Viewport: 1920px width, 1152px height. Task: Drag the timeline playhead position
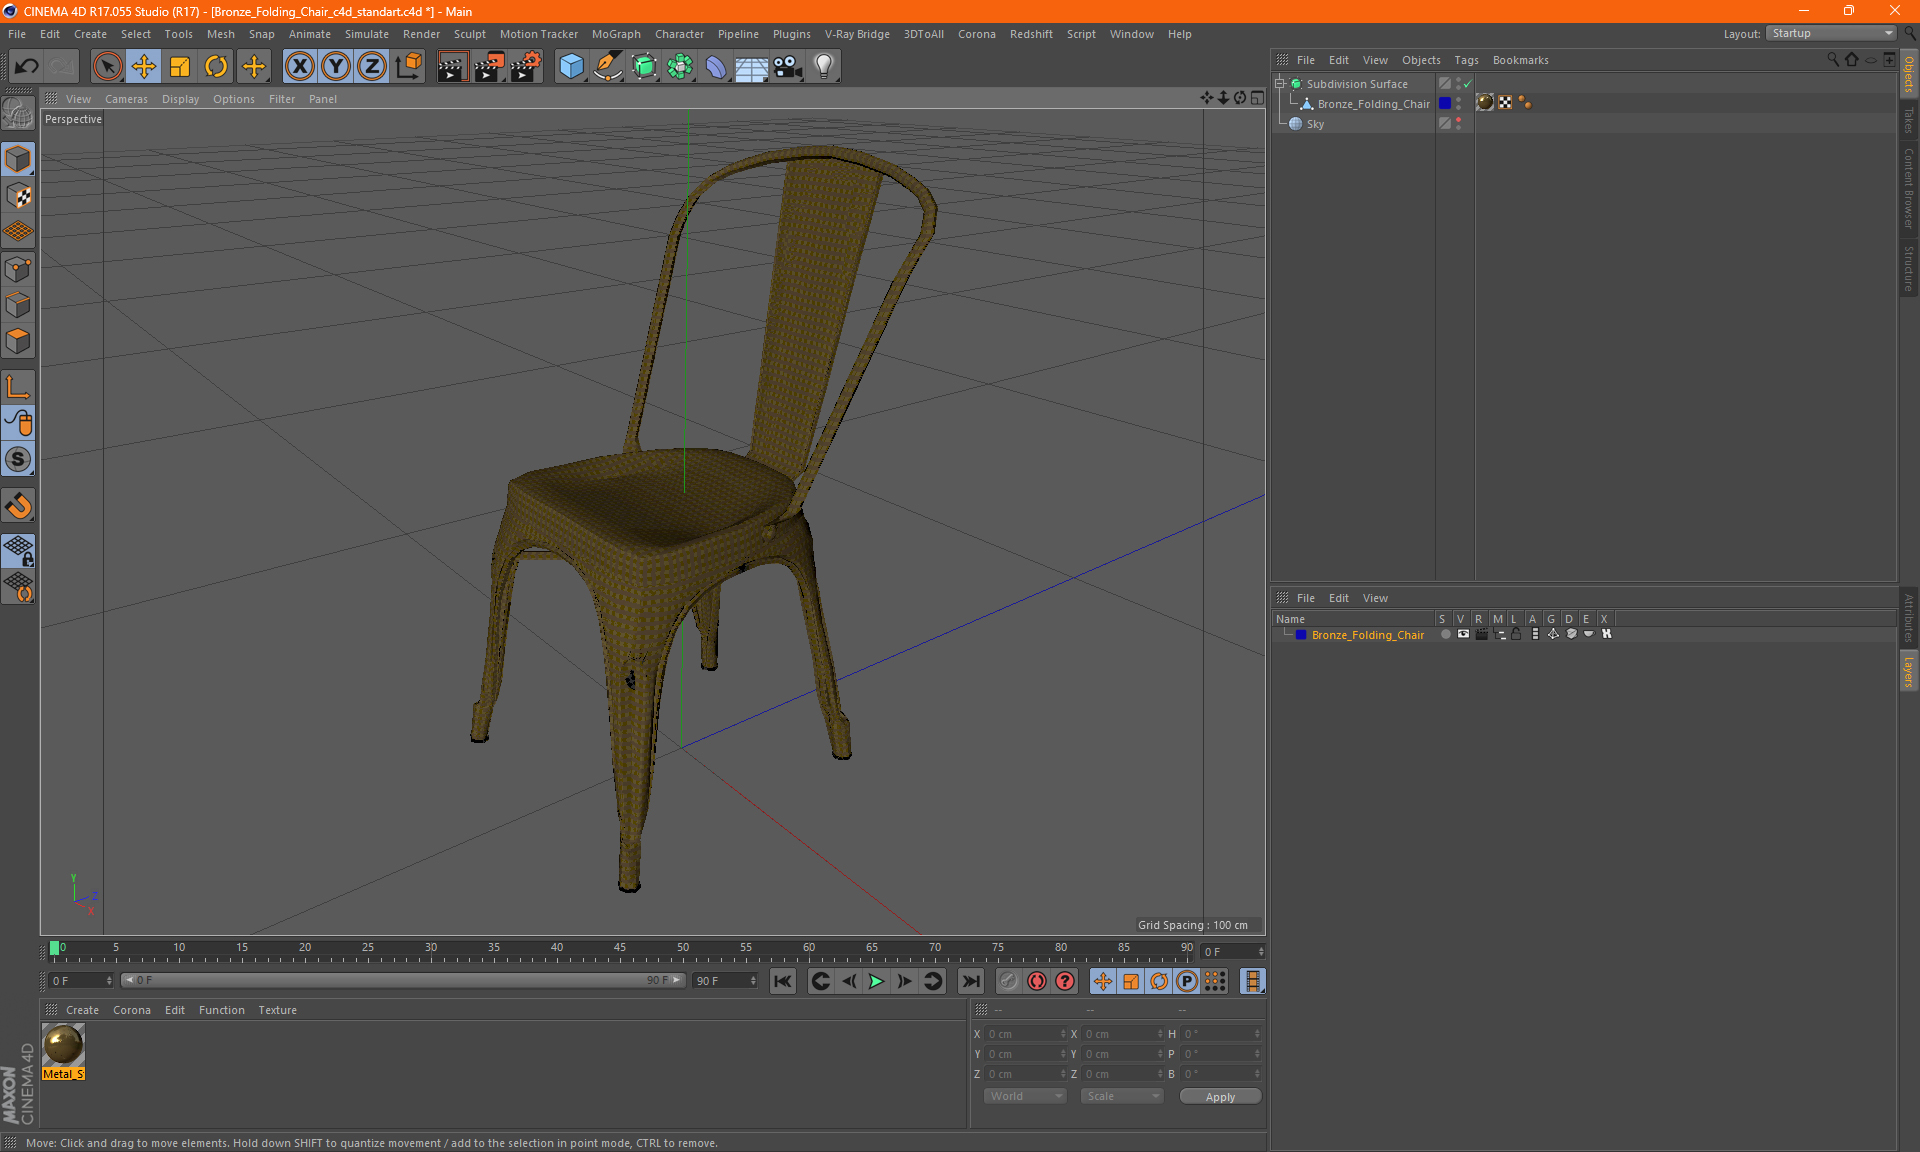(x=55, y=949)
